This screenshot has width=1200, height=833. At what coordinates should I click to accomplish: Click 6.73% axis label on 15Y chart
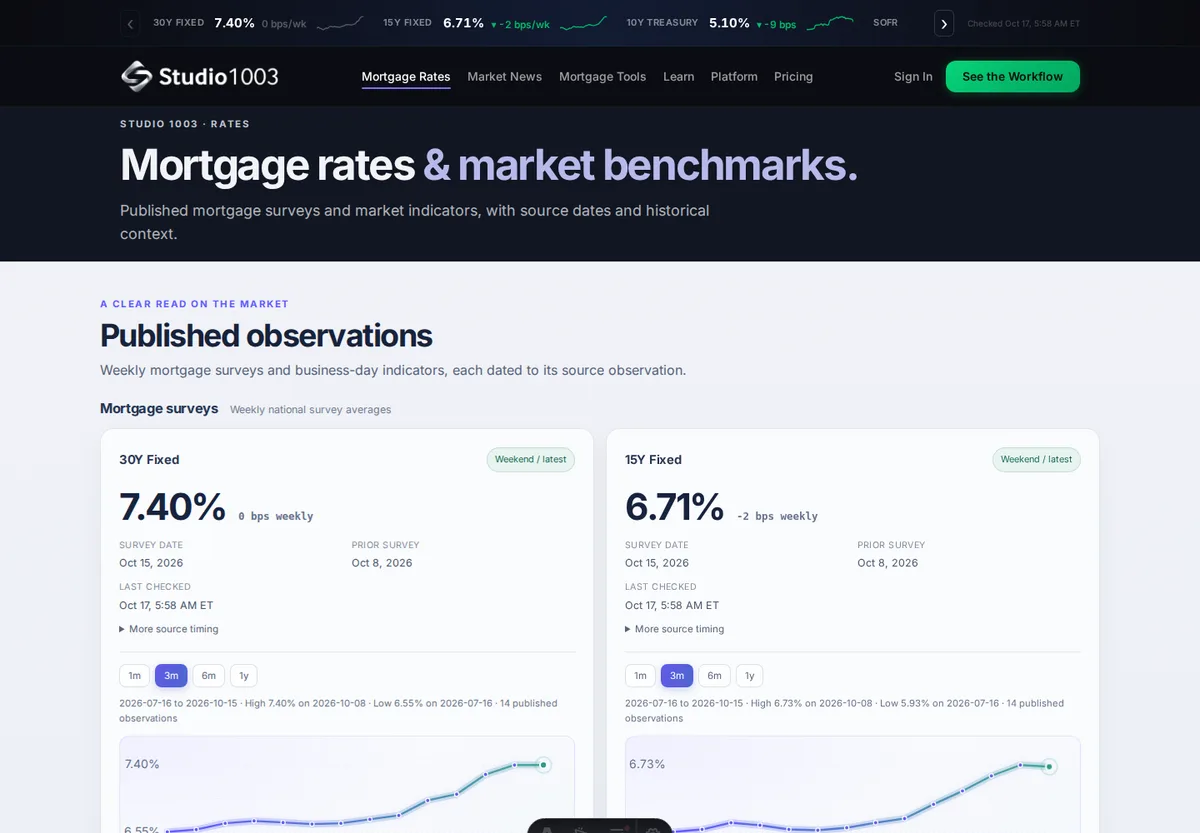pos(647,764)
